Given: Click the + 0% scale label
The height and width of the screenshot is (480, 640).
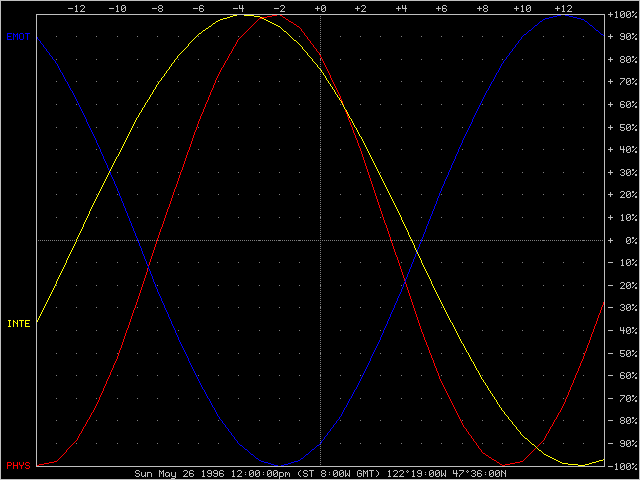Looking at the screenshot, I should 622,240.
